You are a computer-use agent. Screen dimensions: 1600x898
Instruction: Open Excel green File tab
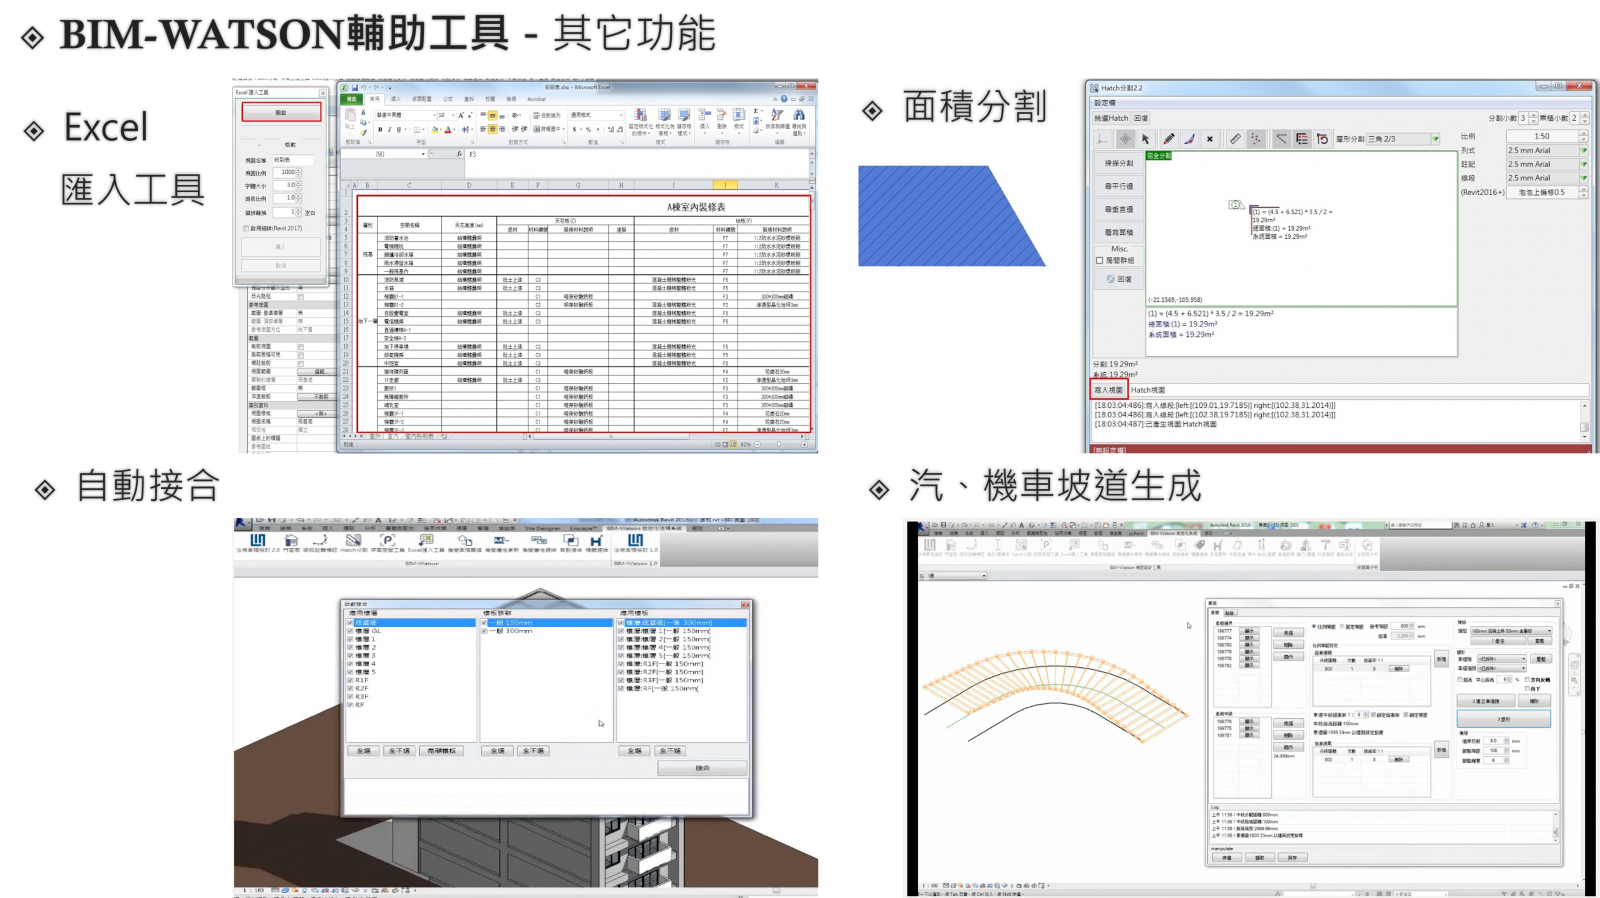point(351,99)
